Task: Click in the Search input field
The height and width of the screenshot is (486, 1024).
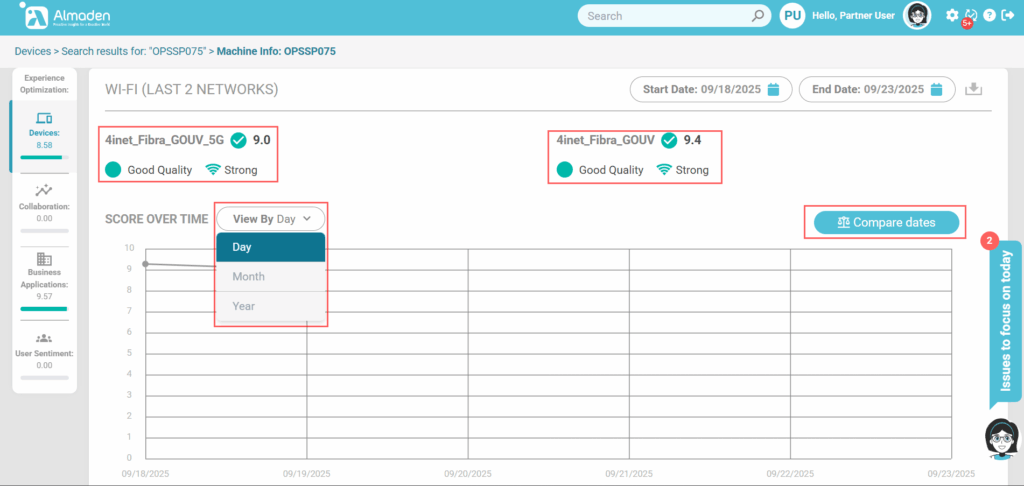Action: [x=664, y=16]
